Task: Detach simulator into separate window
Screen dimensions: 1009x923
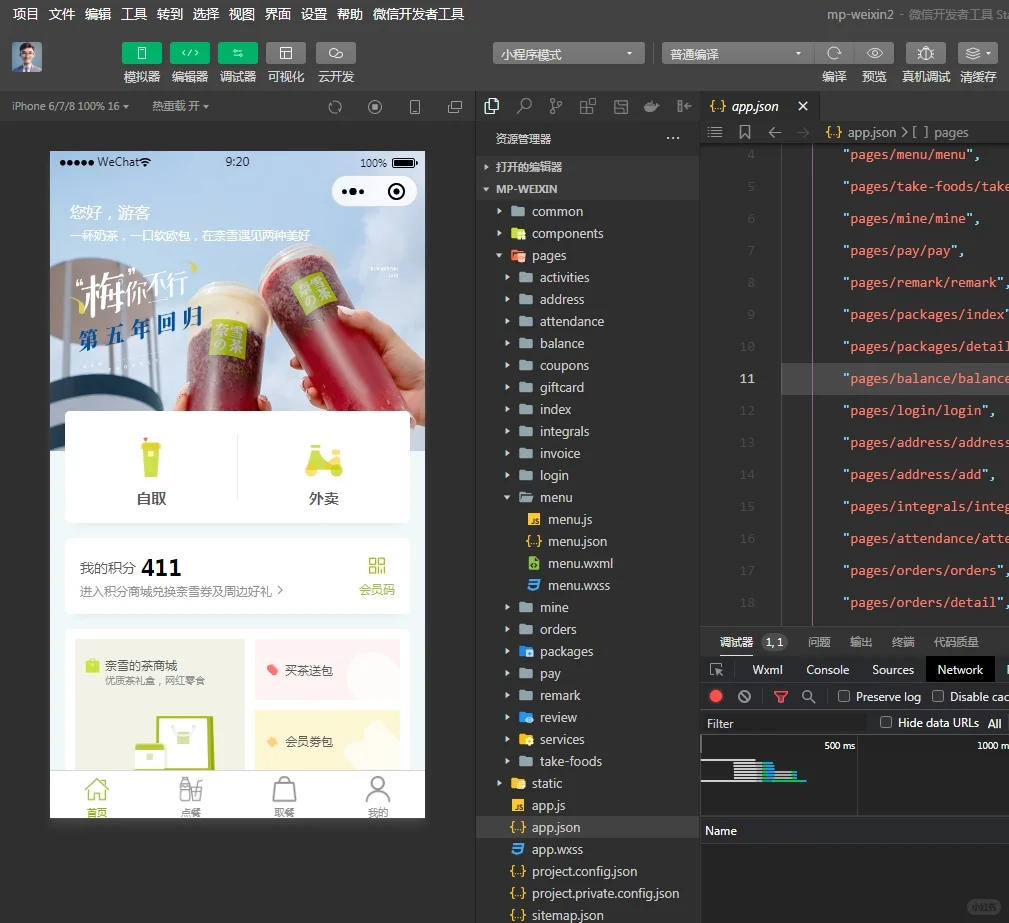Action: point(455,107)
